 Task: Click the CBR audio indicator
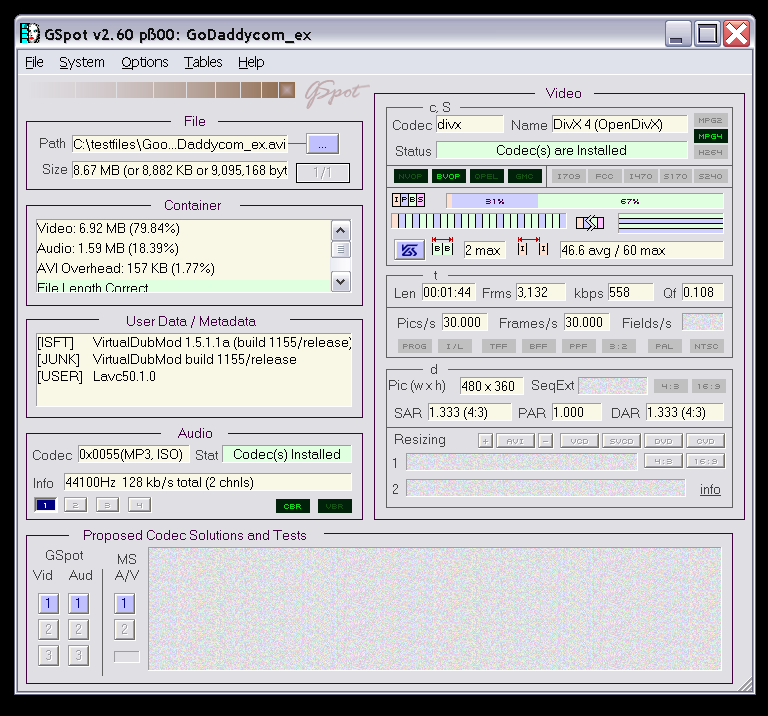tap(292, 506)
